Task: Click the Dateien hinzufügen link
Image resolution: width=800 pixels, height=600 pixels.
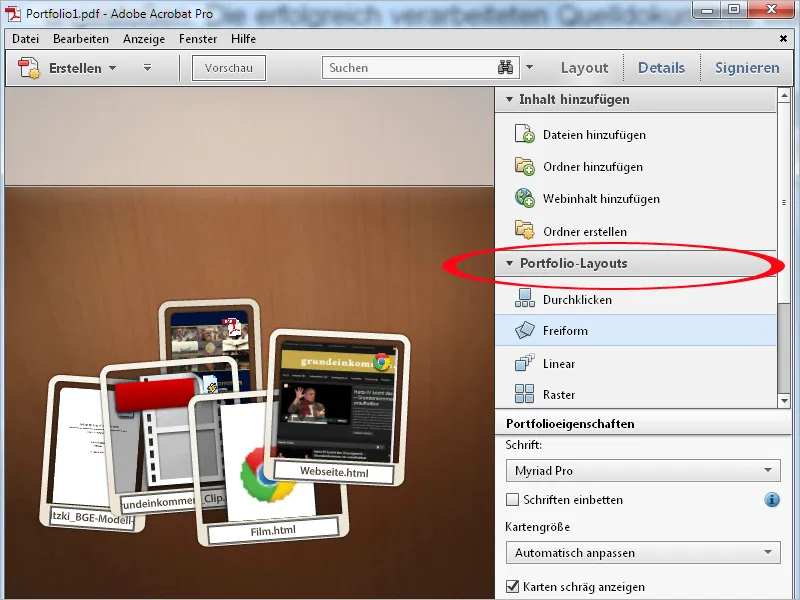Action: pos(594,135)
